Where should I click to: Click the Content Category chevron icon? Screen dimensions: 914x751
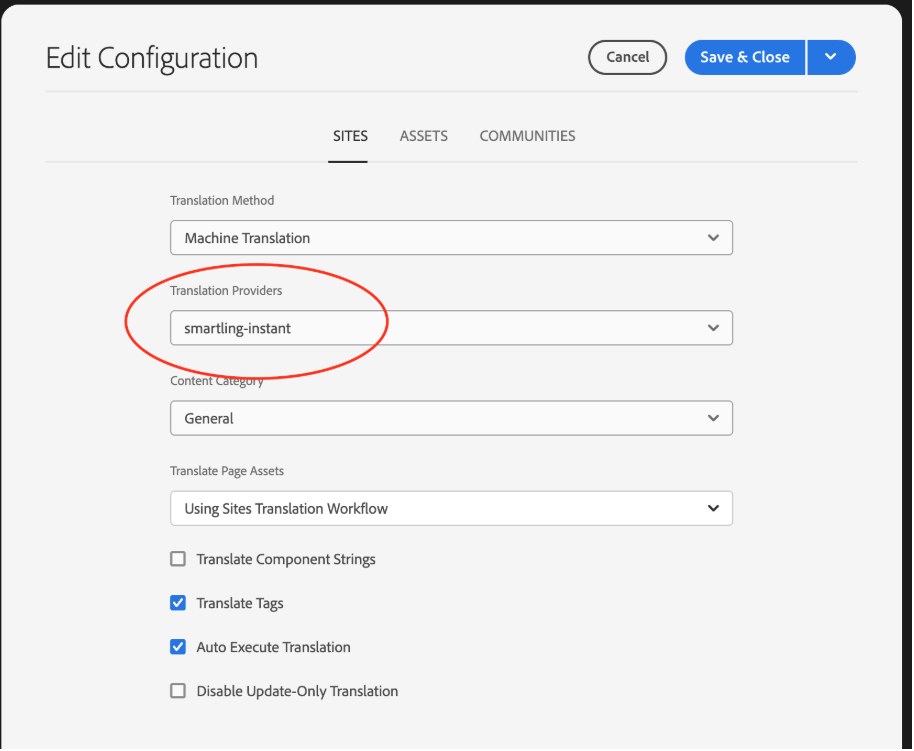click(x=712, y=418)
